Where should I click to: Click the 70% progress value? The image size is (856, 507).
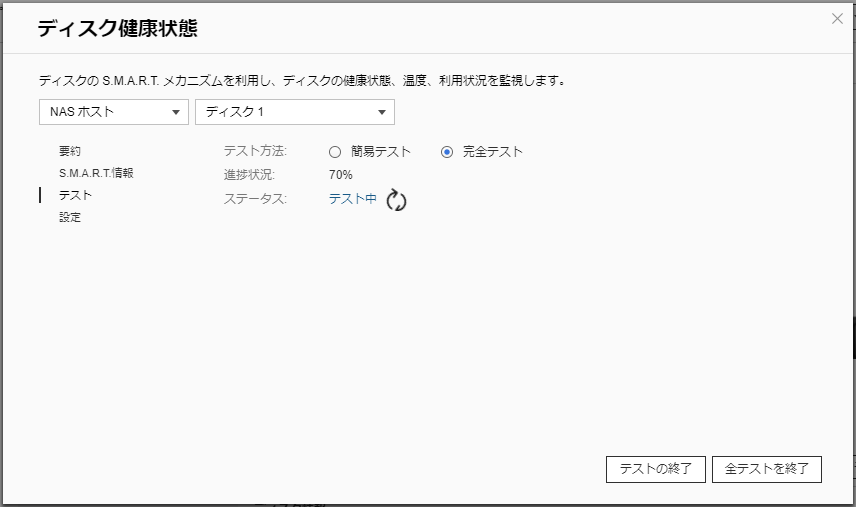click(x=340, y=175)
